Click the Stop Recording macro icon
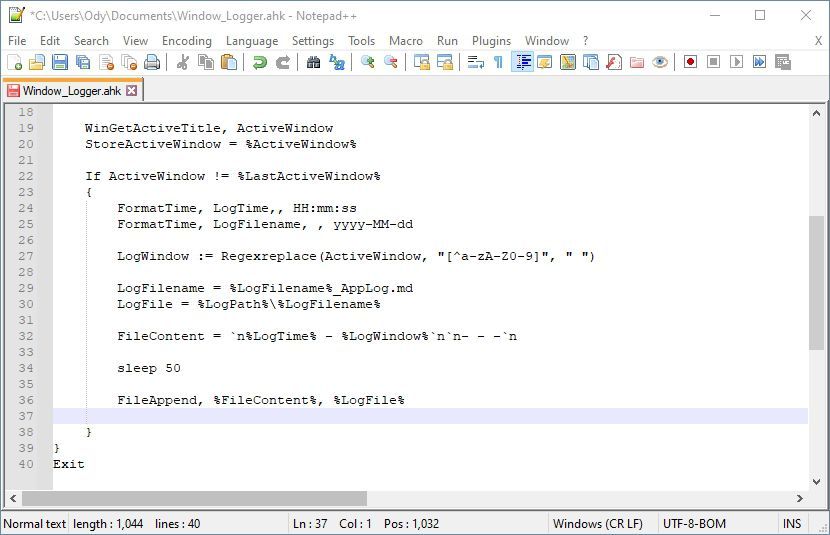 tap(714, 62)
